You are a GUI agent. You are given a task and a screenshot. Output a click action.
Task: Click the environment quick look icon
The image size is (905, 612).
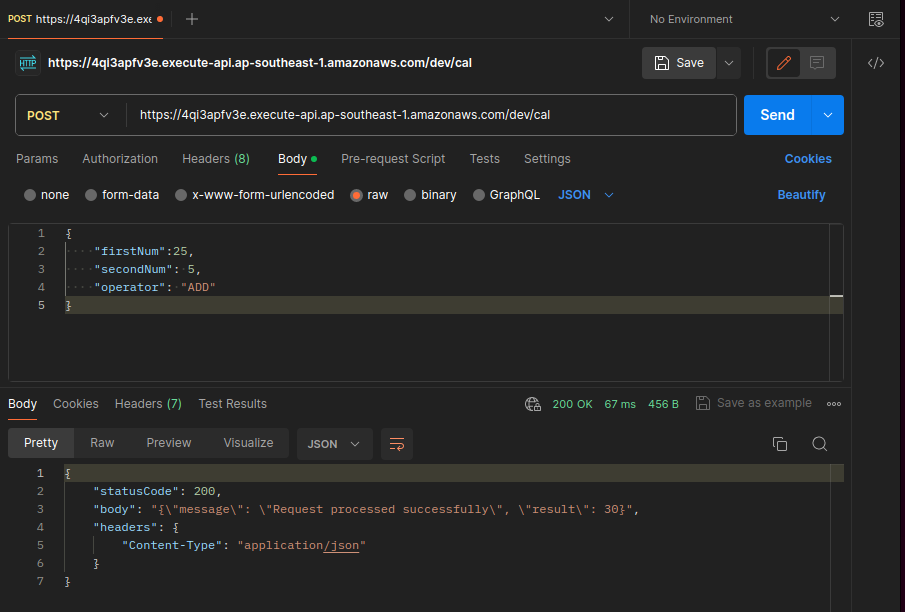pyautogui.click(x=876, y=19)
